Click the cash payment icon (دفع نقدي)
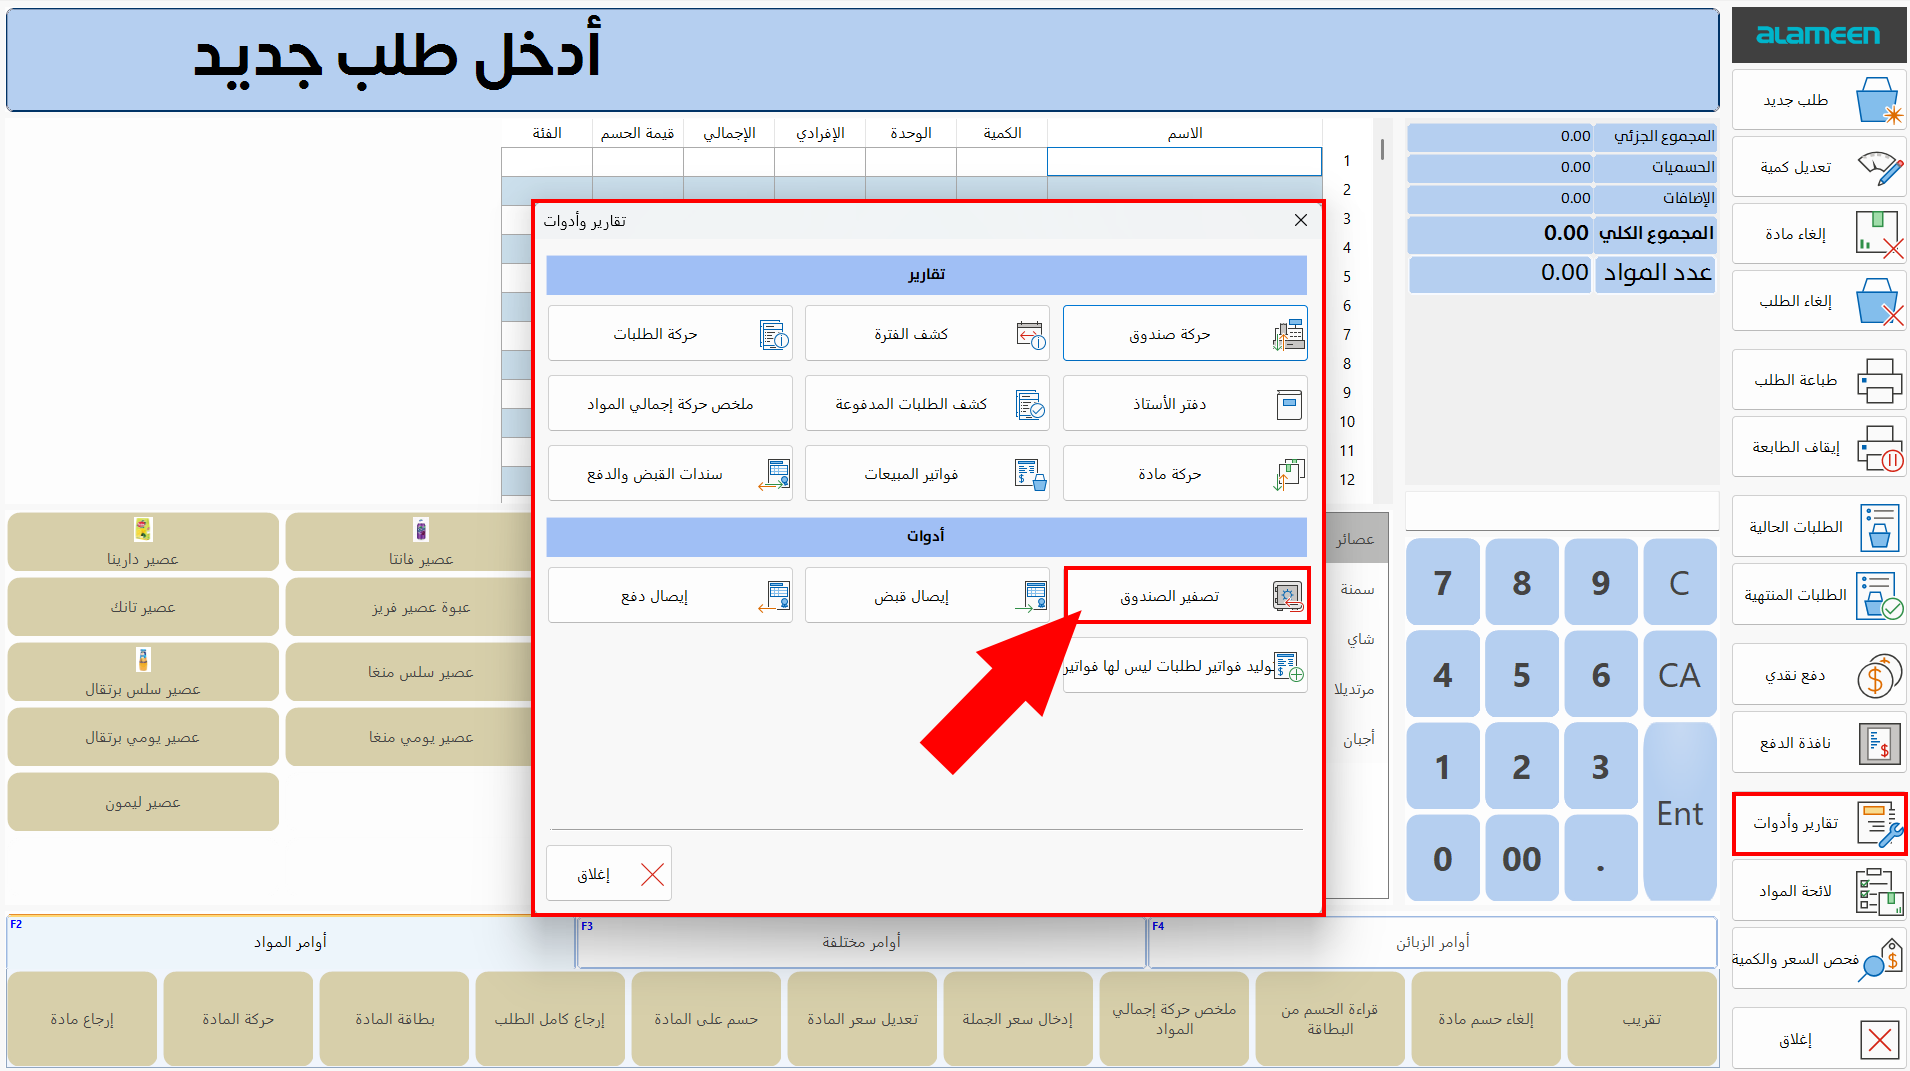The height and width of the screenshot is (1071, 1910). tap(1879, 675)
